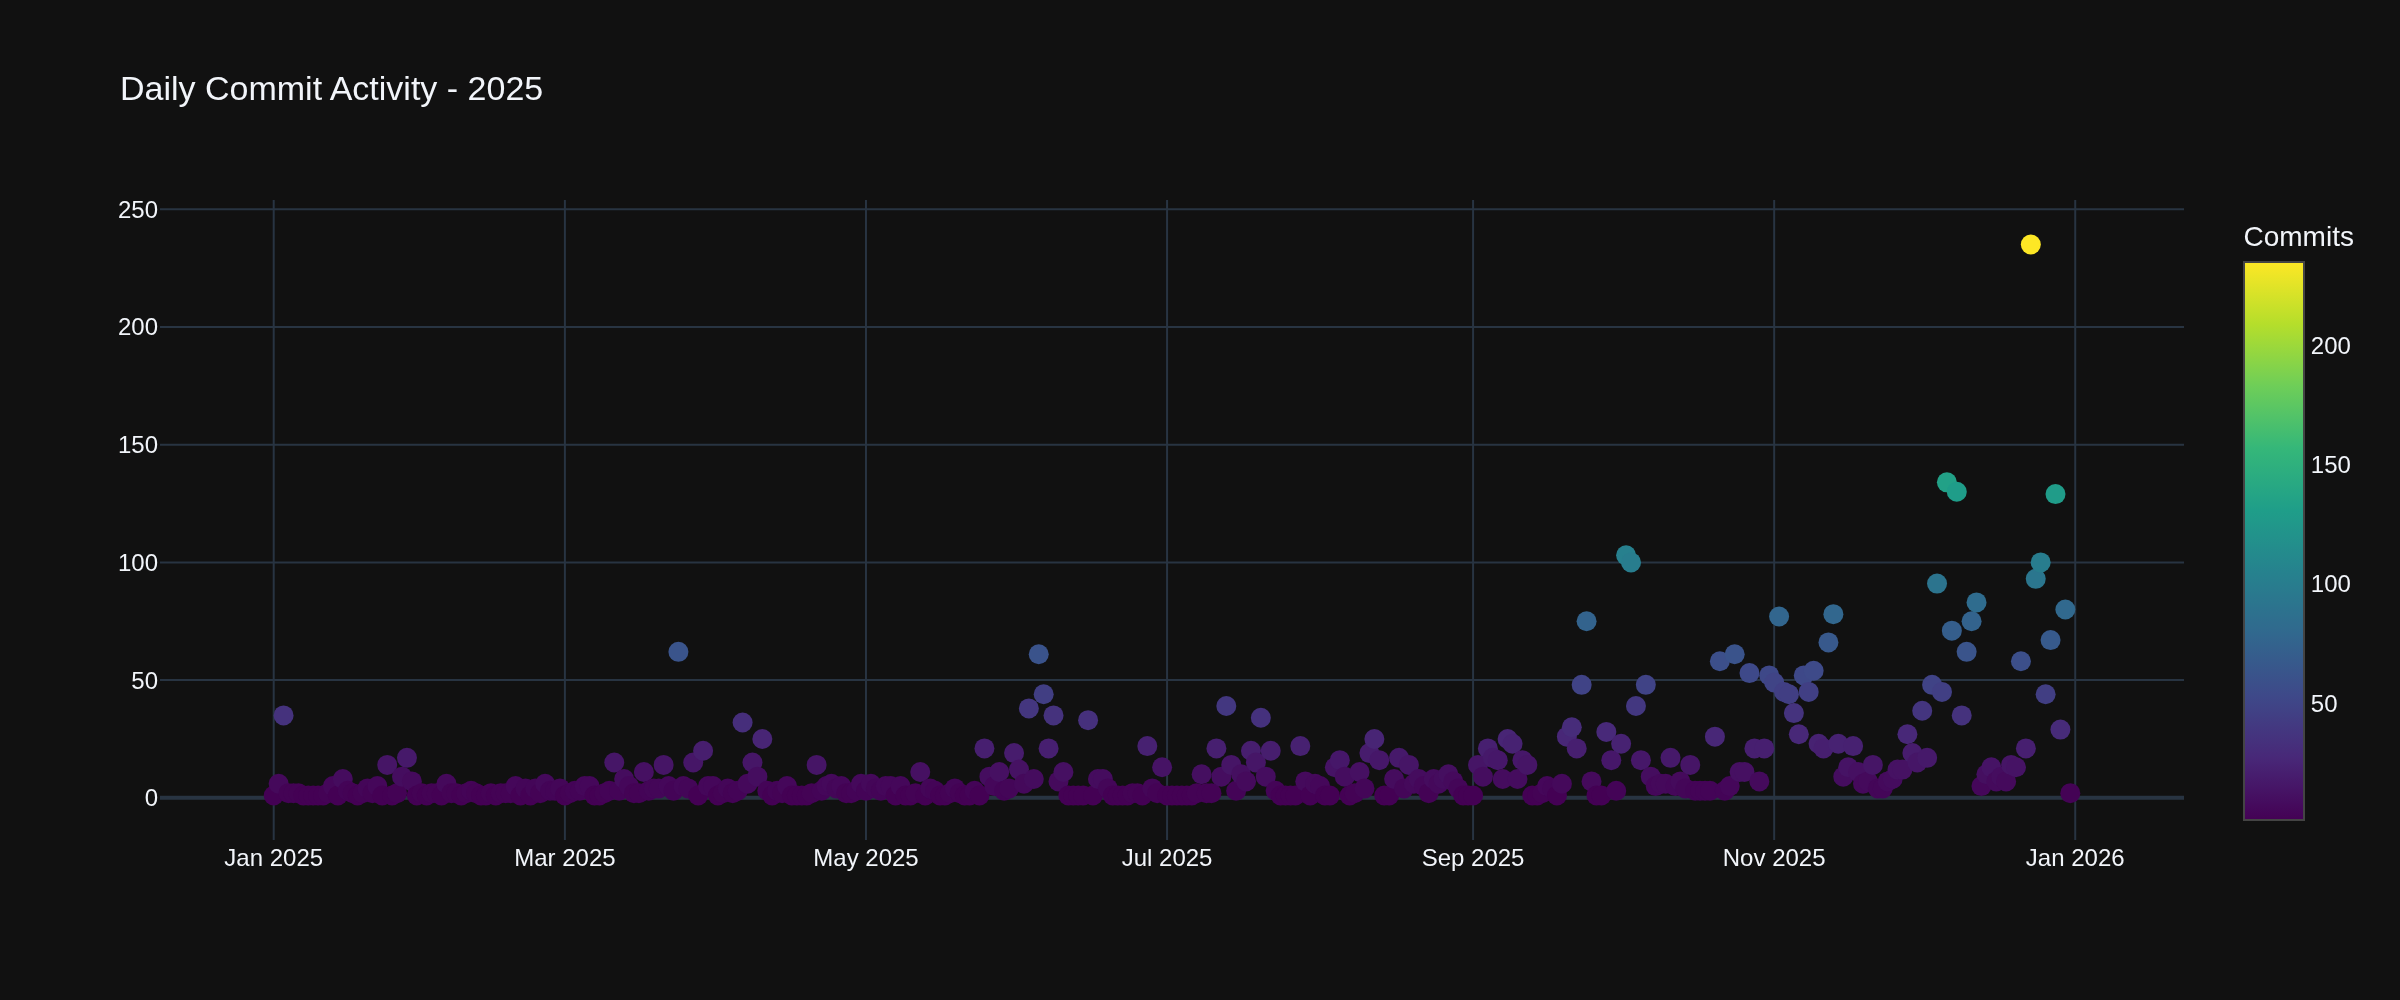
Task: Select the Jan 2025 axis label
Action: click(274, 857)
